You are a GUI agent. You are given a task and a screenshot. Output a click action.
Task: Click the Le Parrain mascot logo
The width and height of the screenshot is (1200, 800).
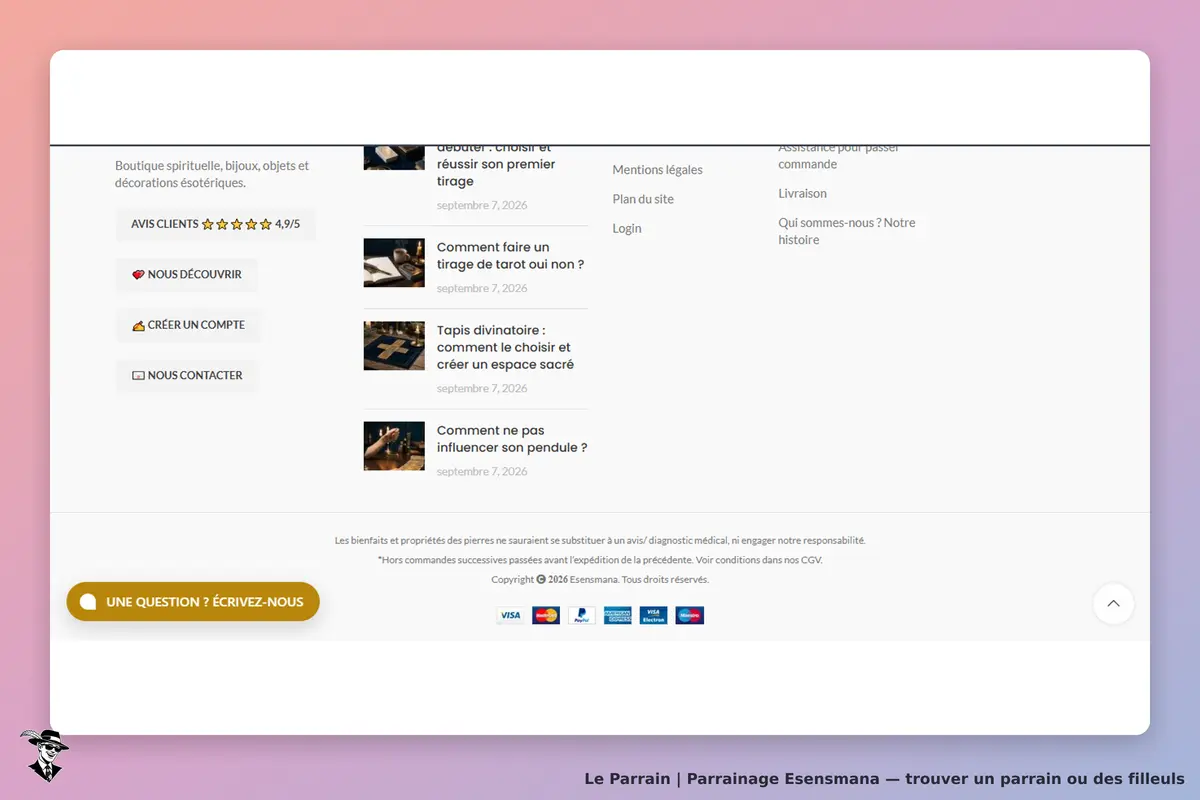click(x=44, y=755)
